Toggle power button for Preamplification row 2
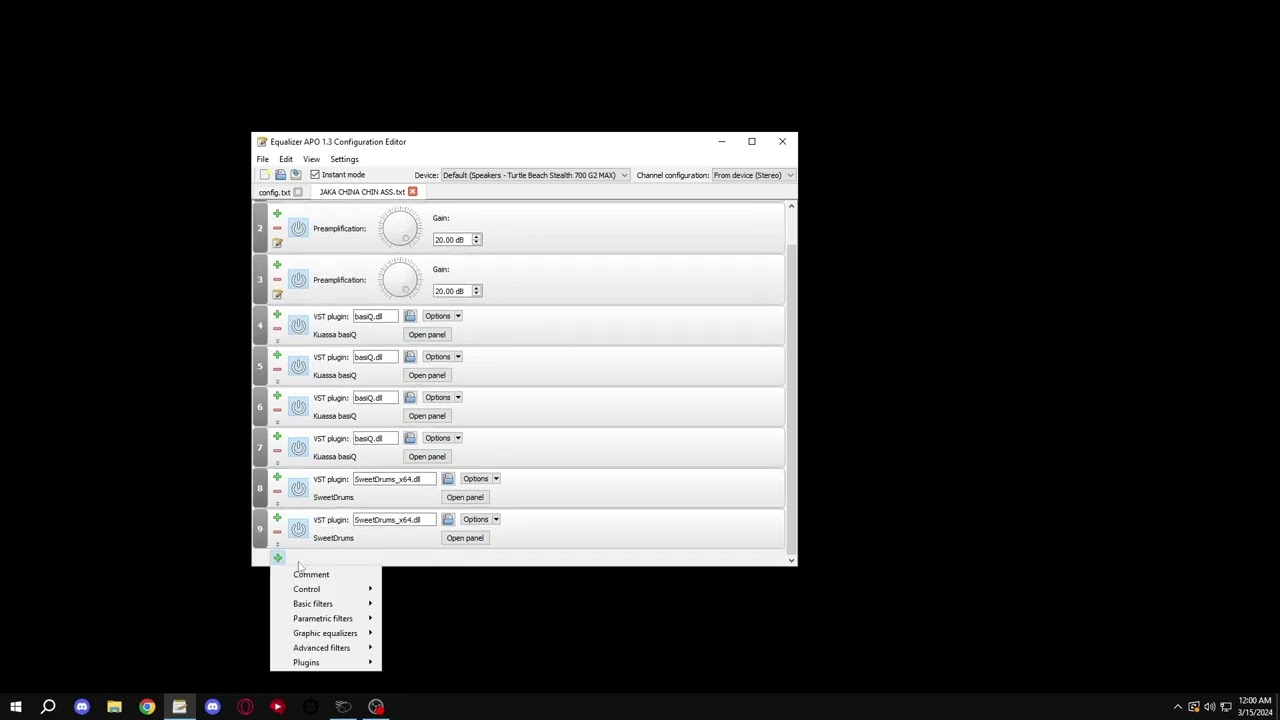This screenshot has height=720, width=1280. coord(298,229)
